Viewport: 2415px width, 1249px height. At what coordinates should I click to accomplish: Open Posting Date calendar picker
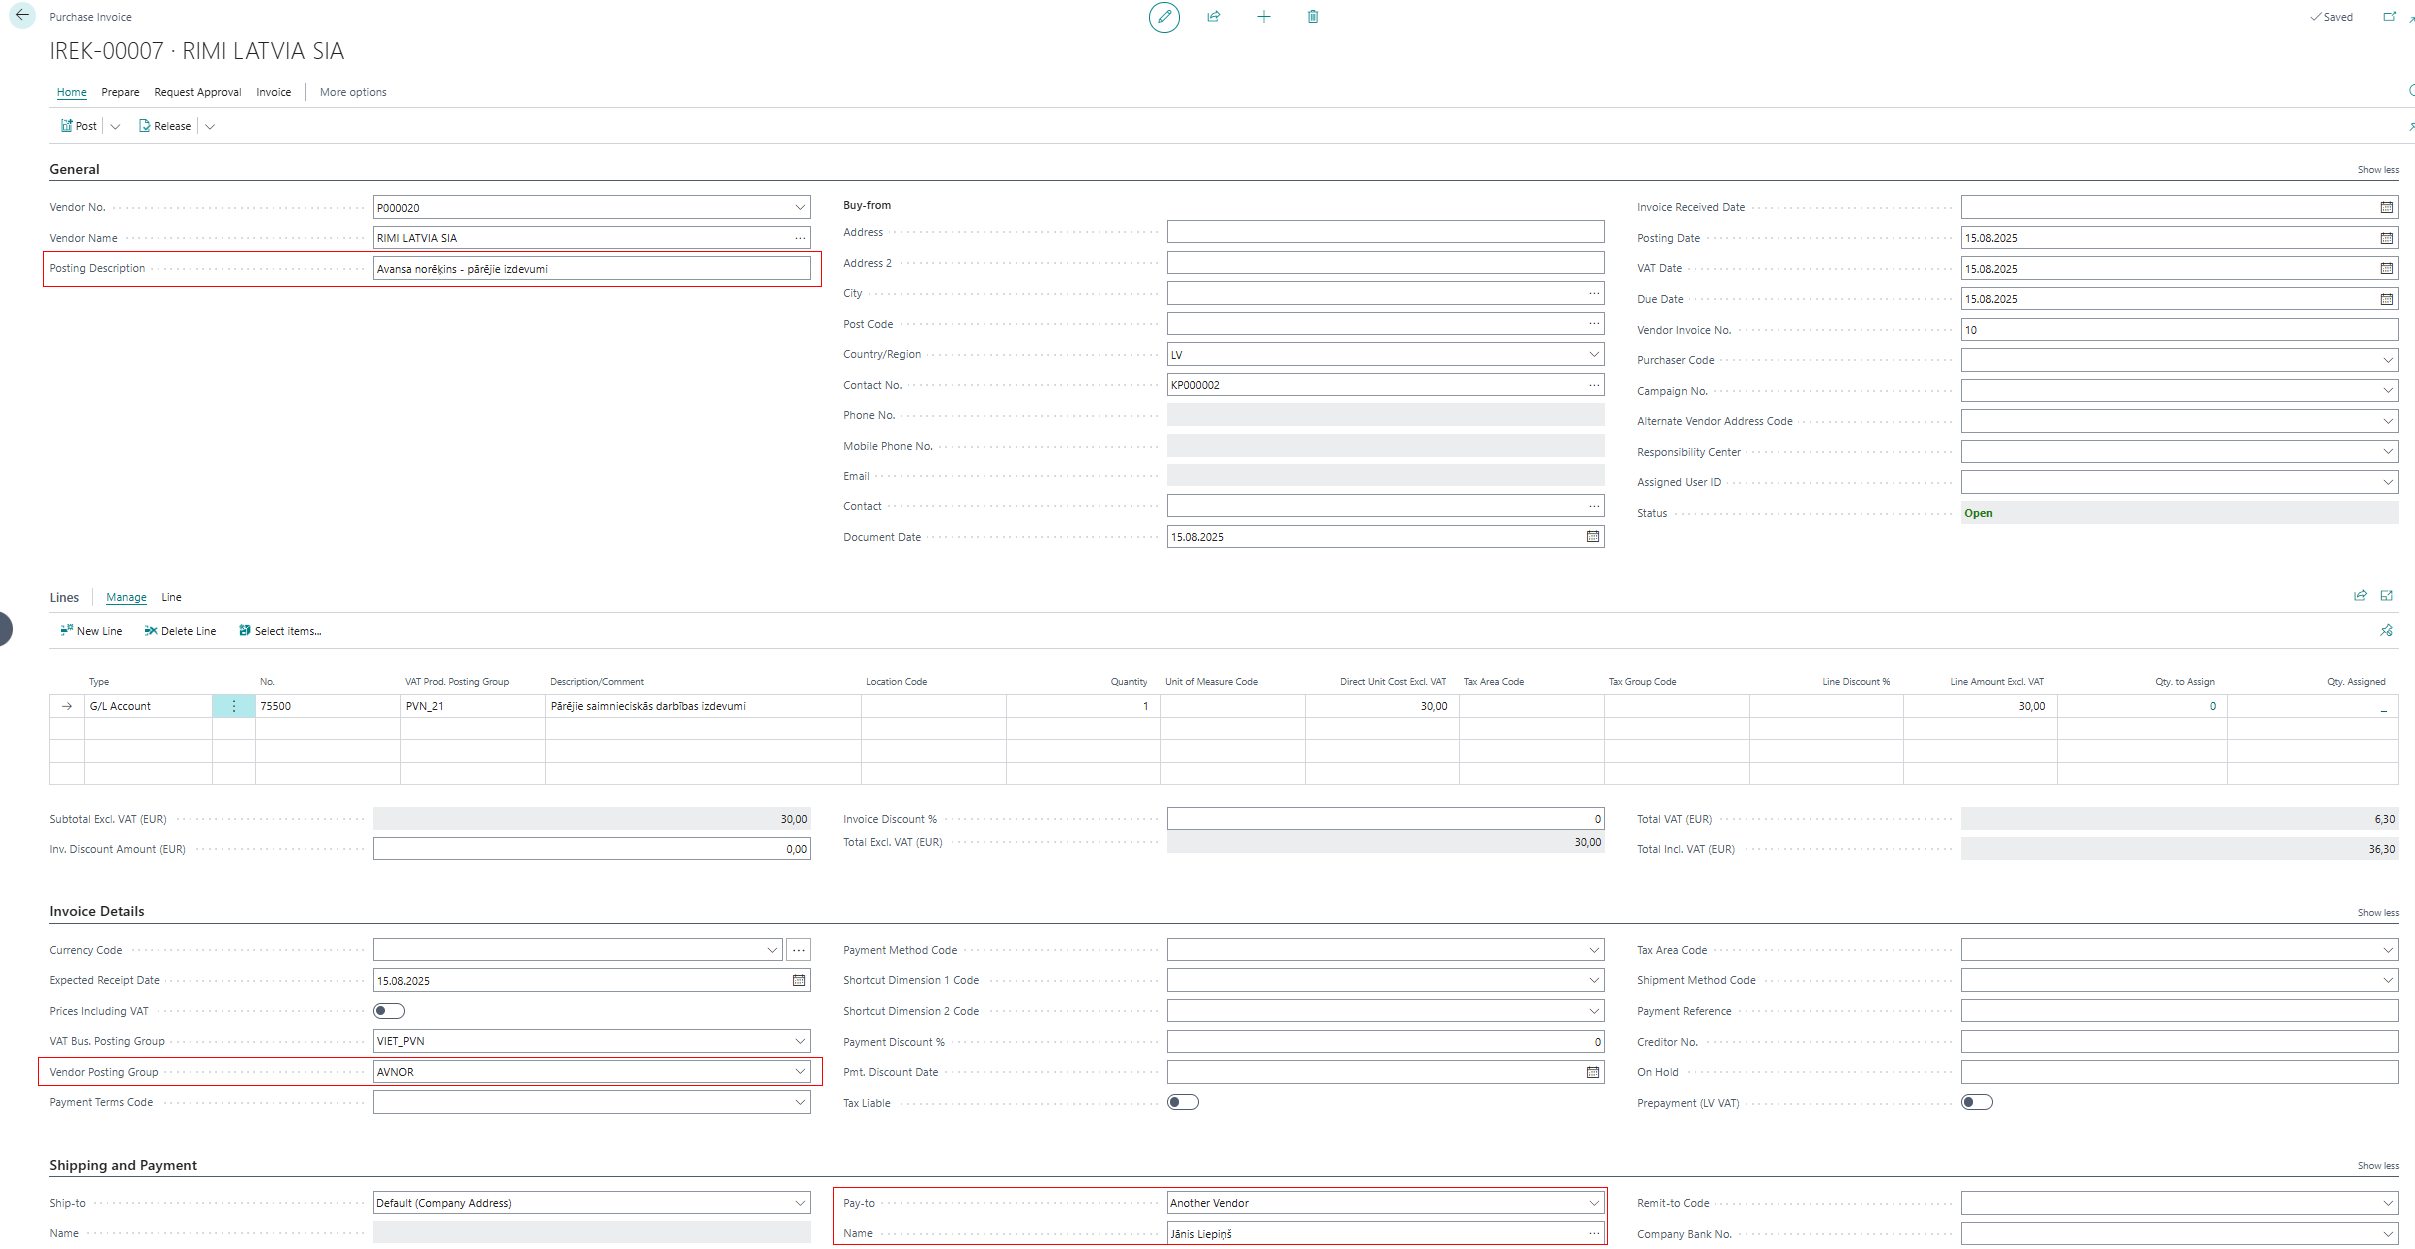2387,238
